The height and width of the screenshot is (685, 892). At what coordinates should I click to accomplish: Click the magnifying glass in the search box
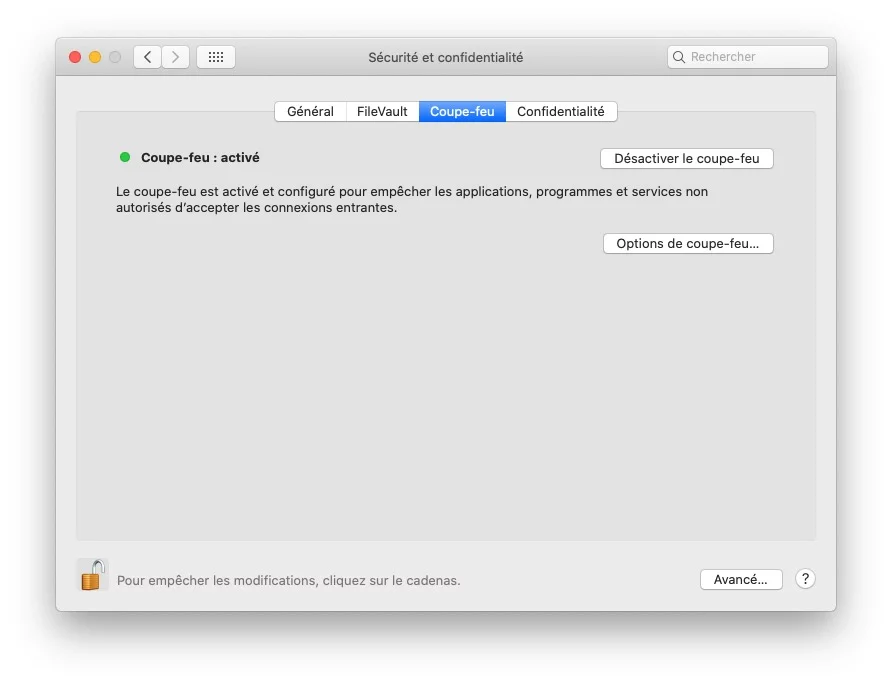(680, 58)
